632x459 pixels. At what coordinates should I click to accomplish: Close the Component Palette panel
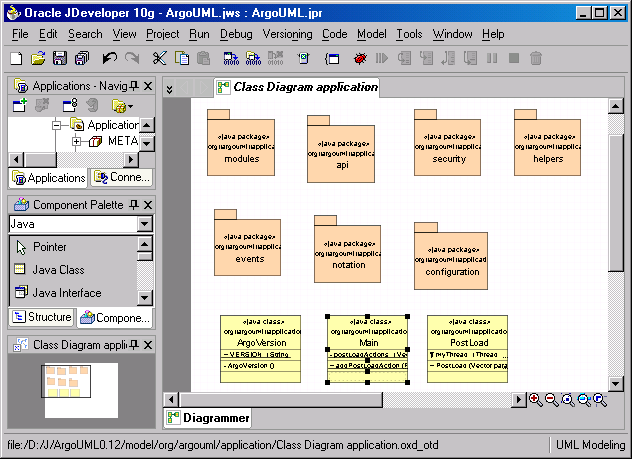click(x=148, y=205)
